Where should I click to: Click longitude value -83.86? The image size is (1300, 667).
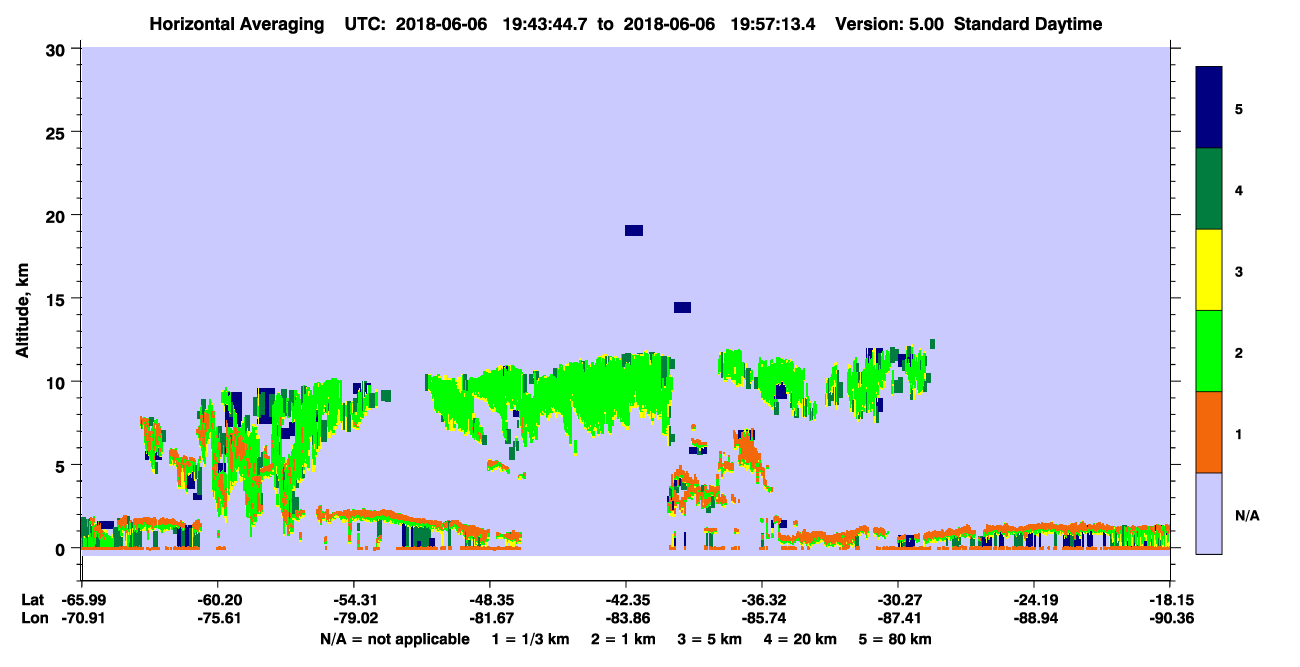click(x=626, y=618)
